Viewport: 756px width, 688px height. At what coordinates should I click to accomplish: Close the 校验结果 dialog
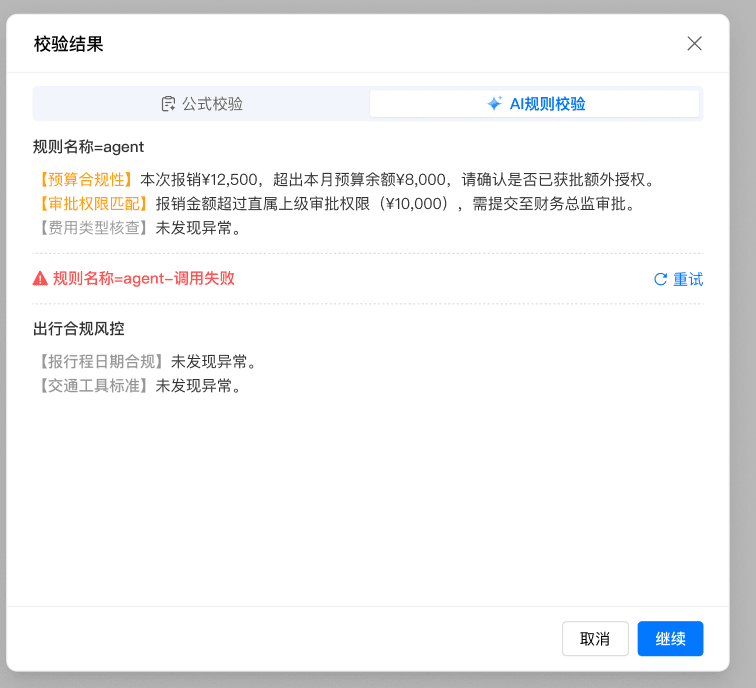tap(694, 43)
